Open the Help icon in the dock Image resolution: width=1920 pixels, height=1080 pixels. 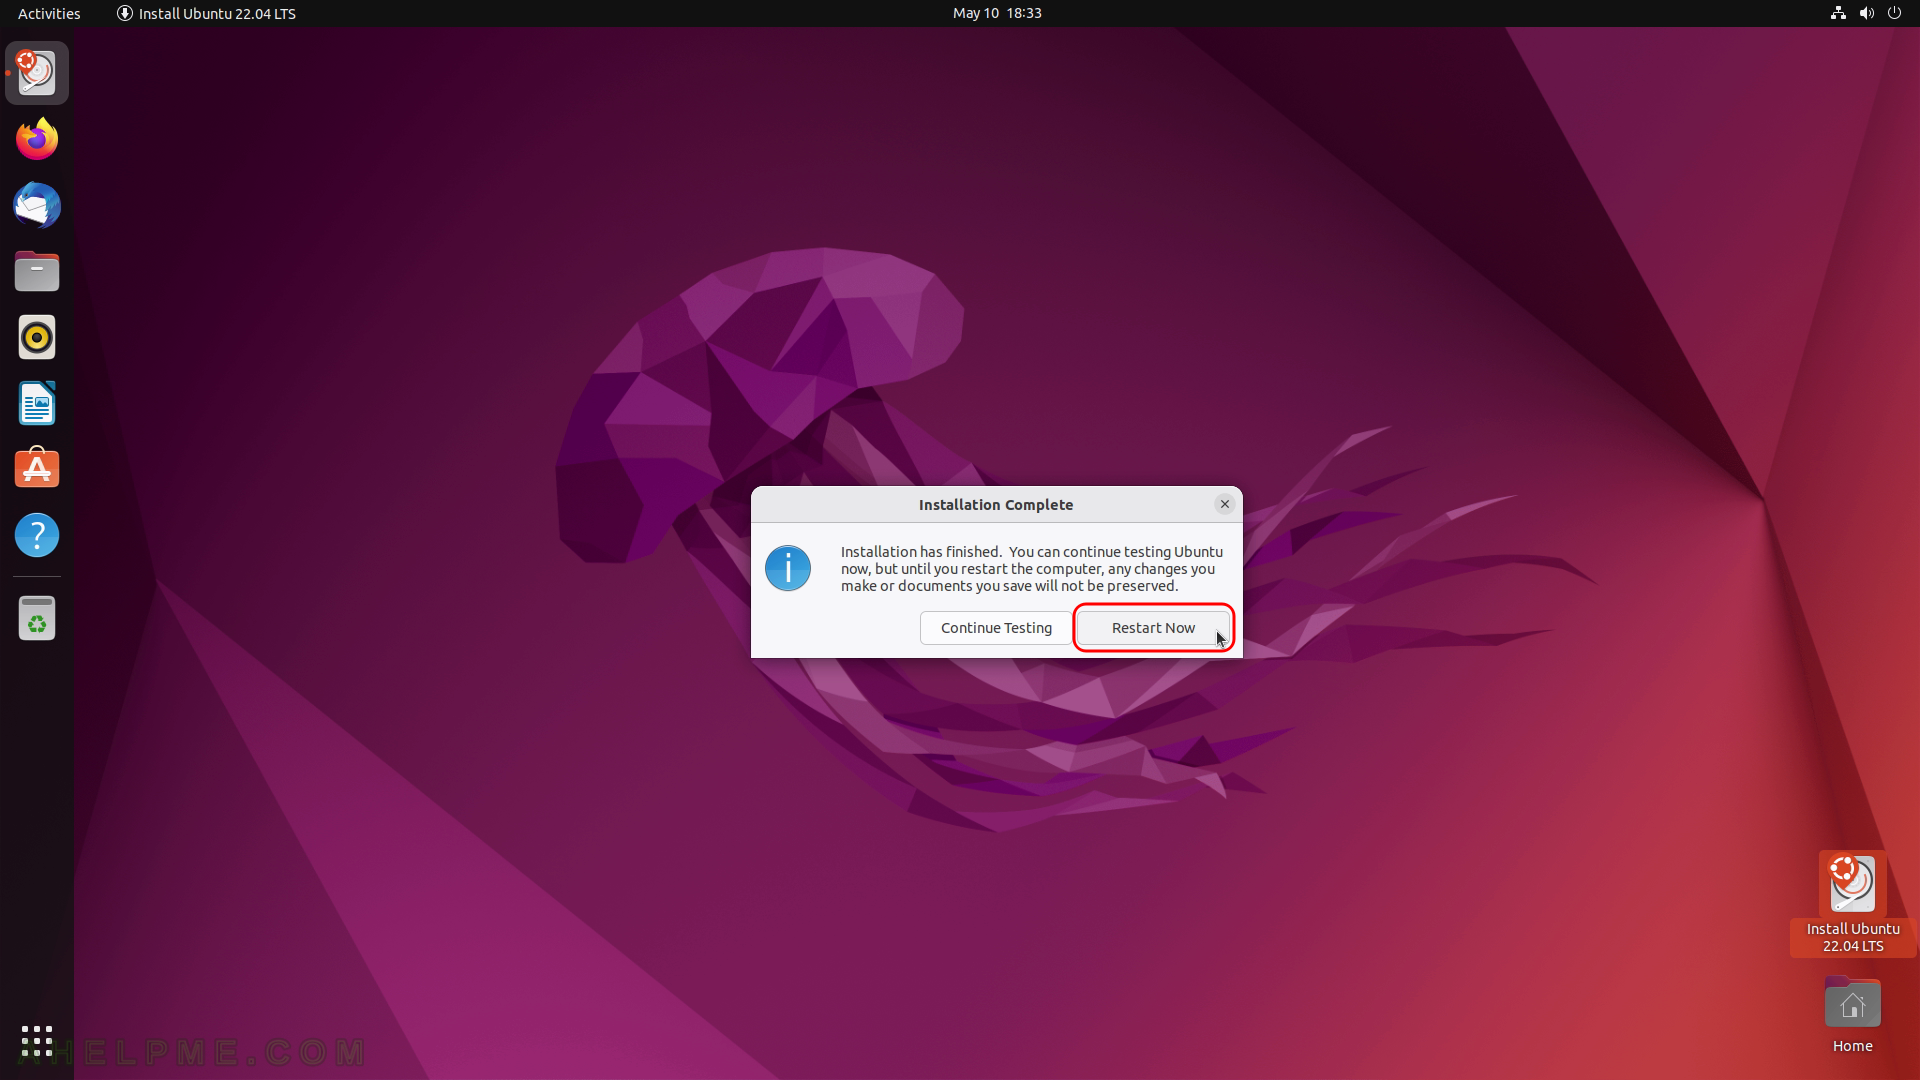pyautogui.click(x=37, y=535)
